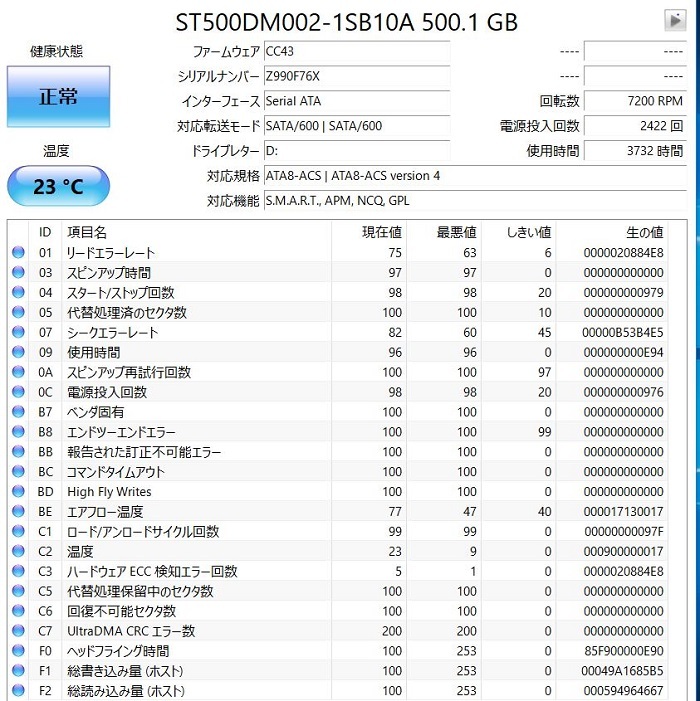
Task: Click raw value 000017130017
Action: [623, 512]
